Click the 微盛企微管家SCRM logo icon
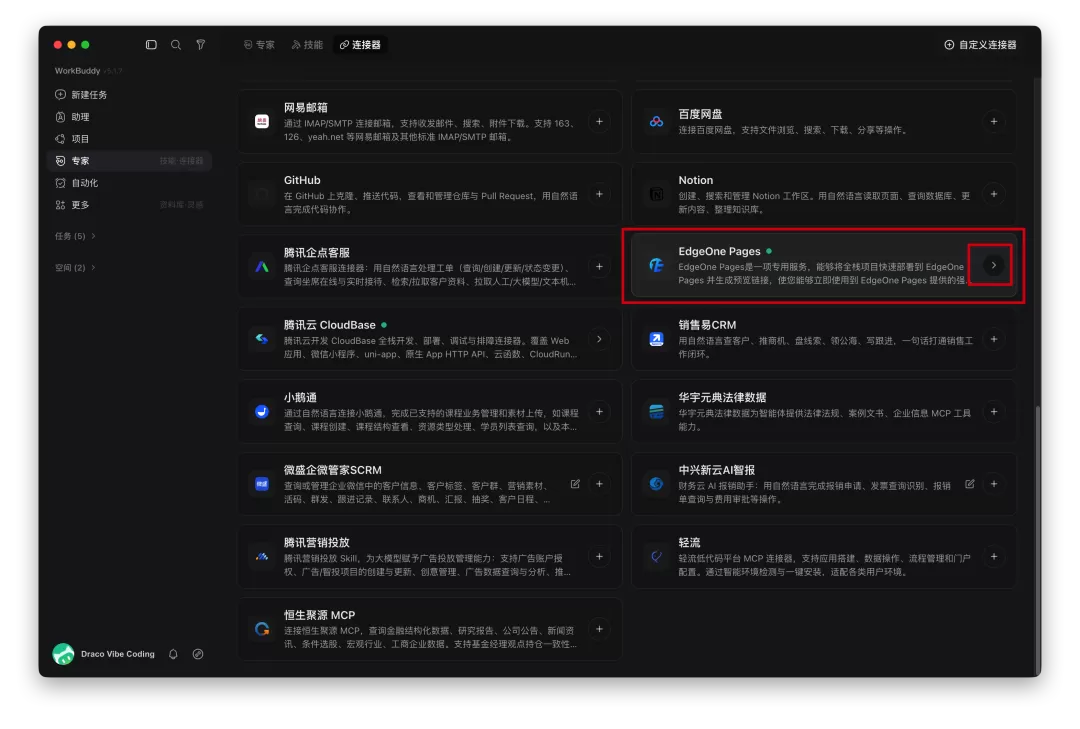Viewport: 1080px width, 729px height. coord(262,484)
